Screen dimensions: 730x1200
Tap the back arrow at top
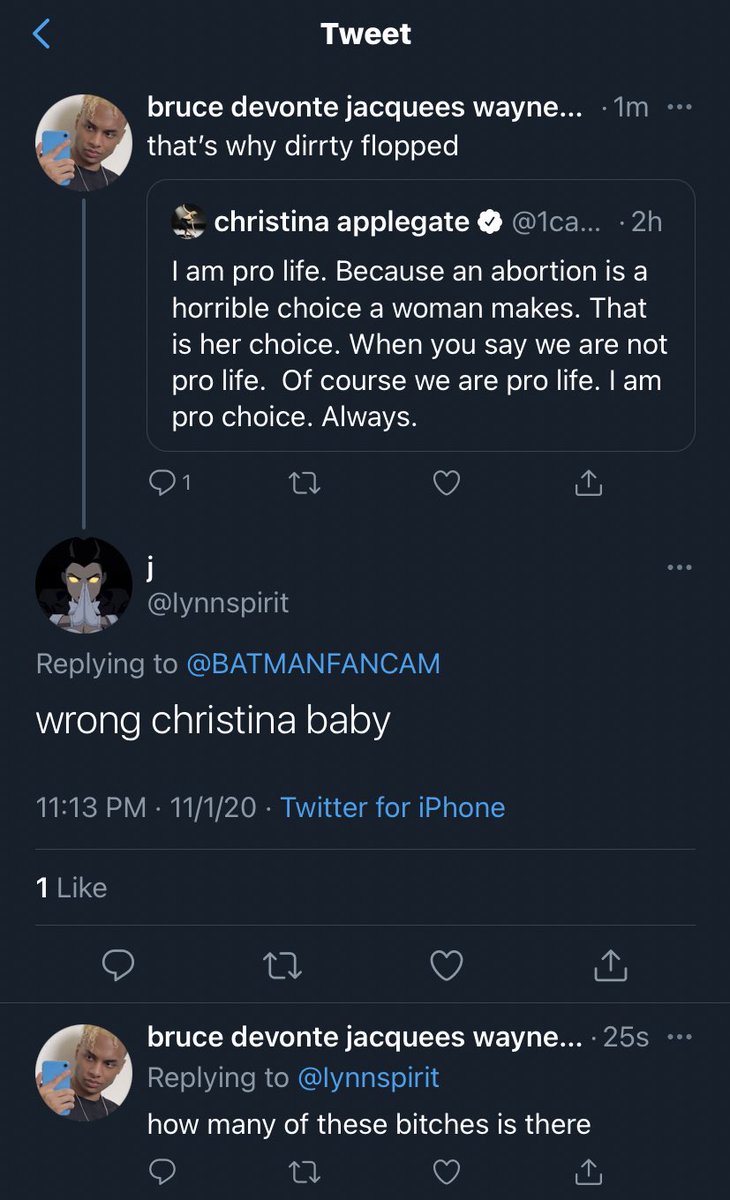[x=42, y=35]
